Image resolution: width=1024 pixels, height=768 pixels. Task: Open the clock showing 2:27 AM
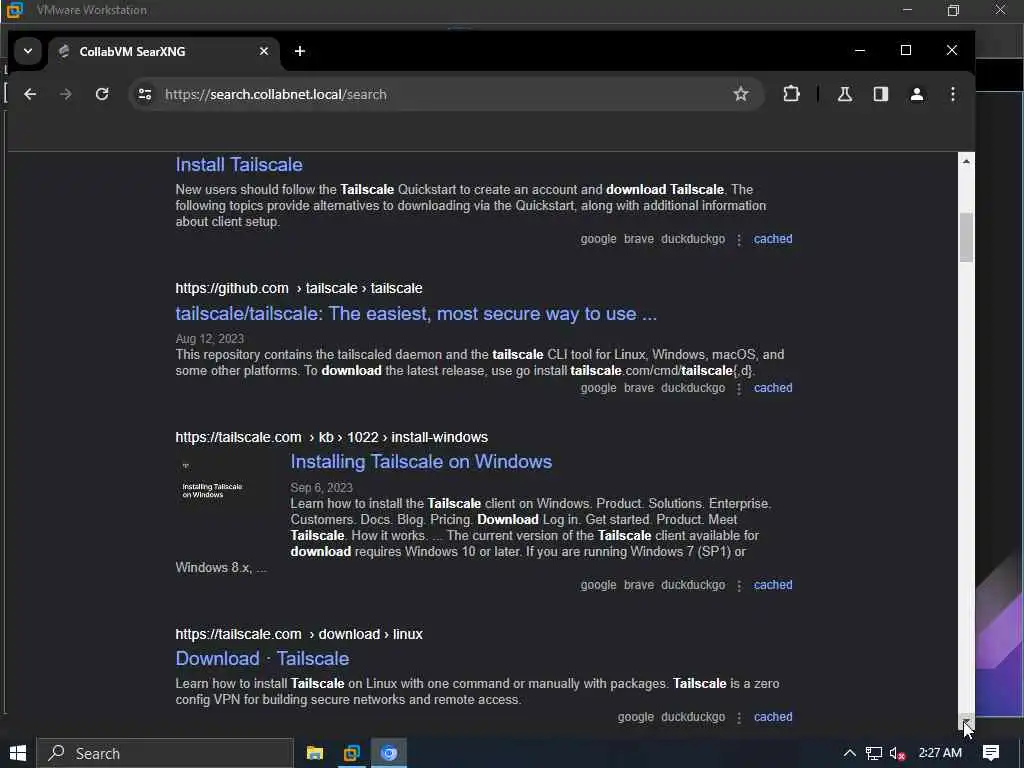(x=940, y=753)
